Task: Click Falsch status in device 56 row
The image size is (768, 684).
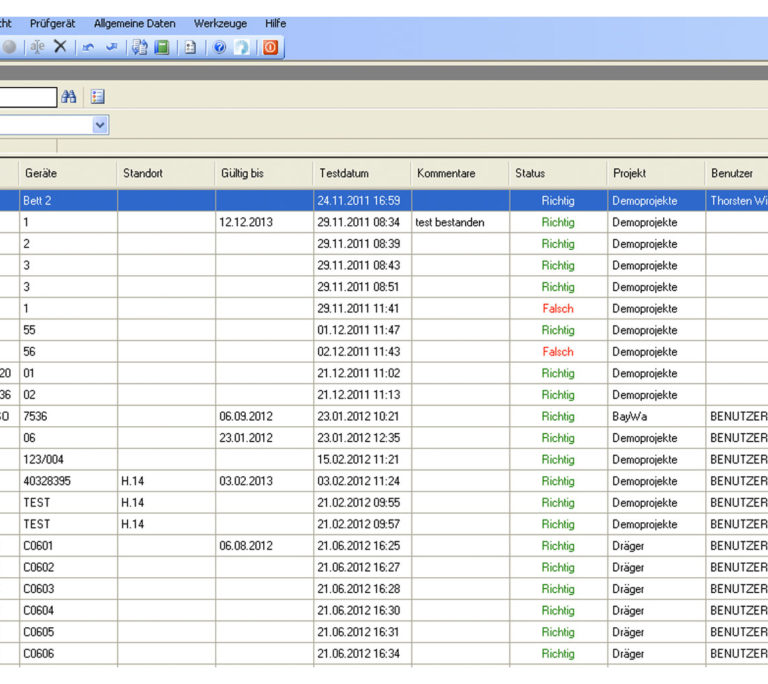Action: point(558,352)
